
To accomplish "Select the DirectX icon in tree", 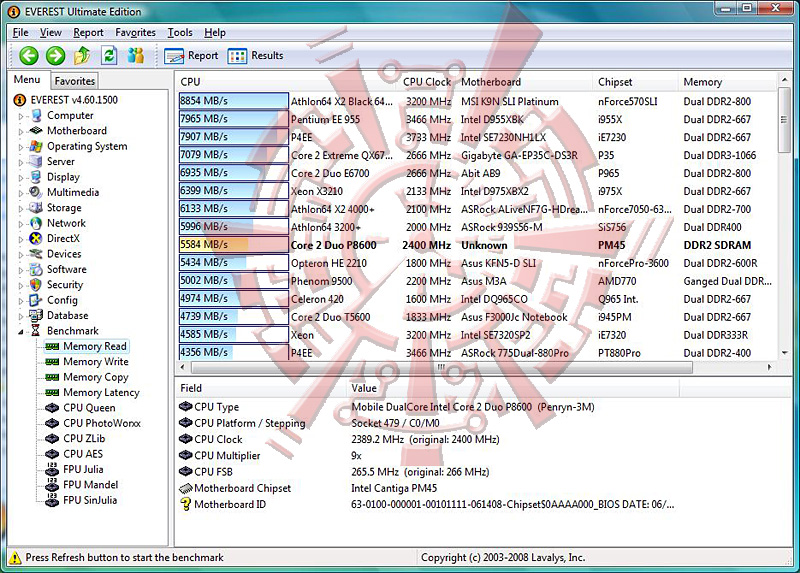I will pyautogui.click(x=36, y=238).
